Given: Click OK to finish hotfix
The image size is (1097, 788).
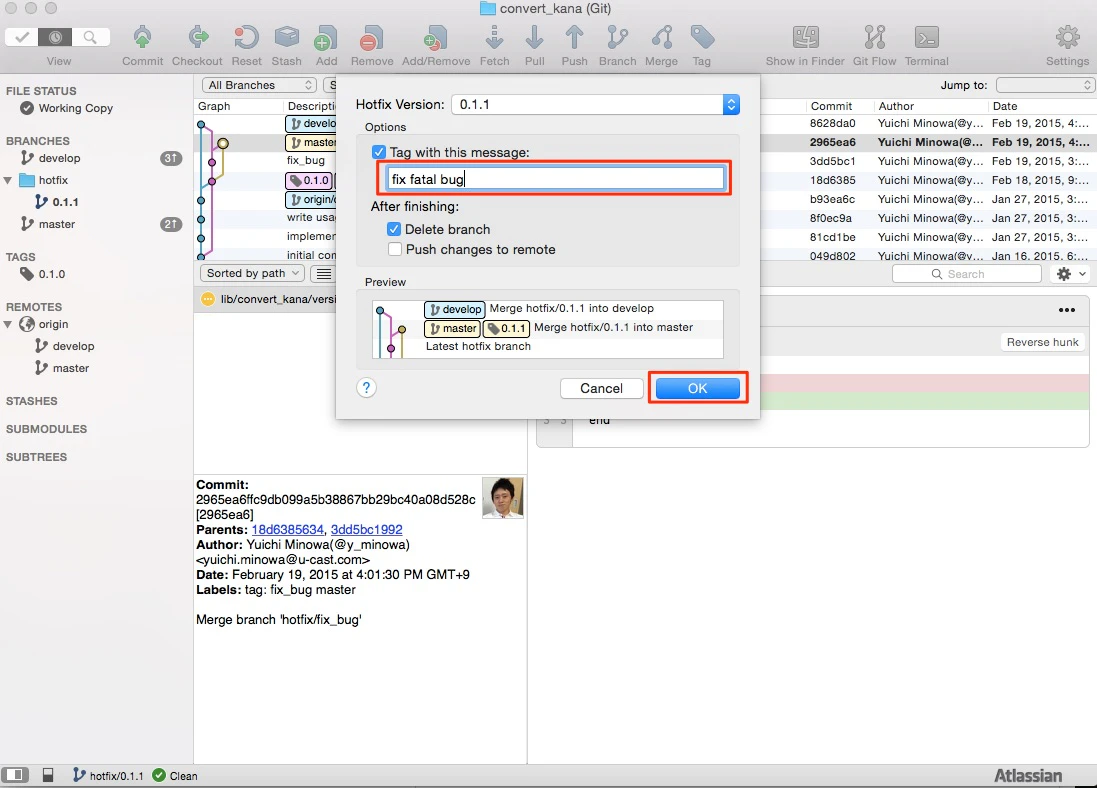Looking at the screenshot, I should click(x=698, y=388).
